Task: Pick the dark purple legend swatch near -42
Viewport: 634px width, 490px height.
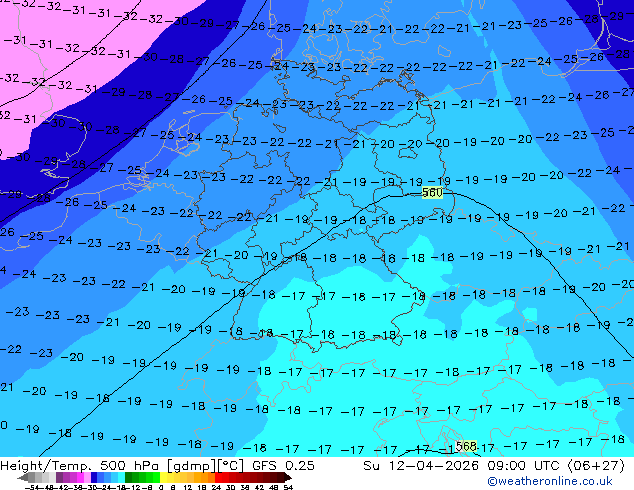Action: [x=59, y=477]
